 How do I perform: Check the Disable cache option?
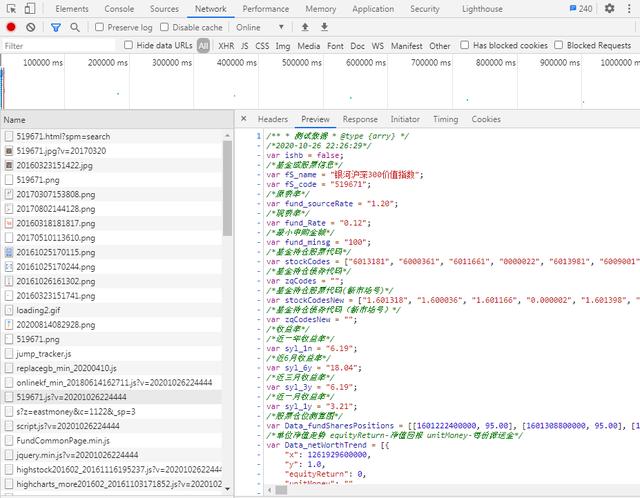165,27
